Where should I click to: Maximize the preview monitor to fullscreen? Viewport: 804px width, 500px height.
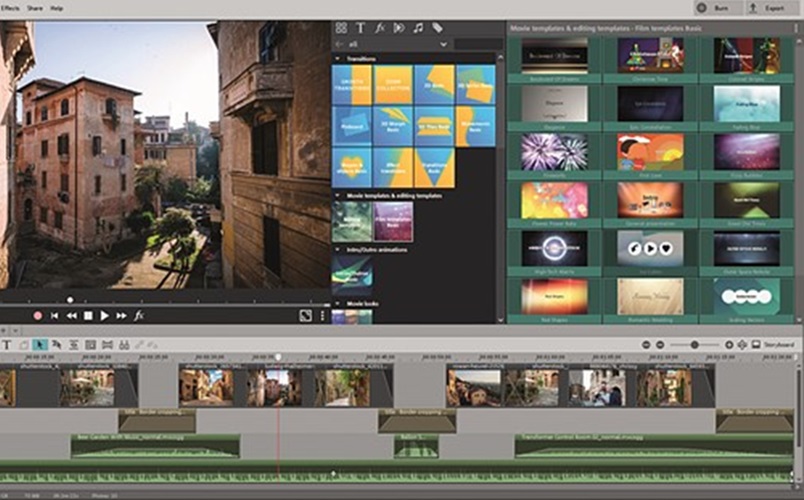coord(304,315)
